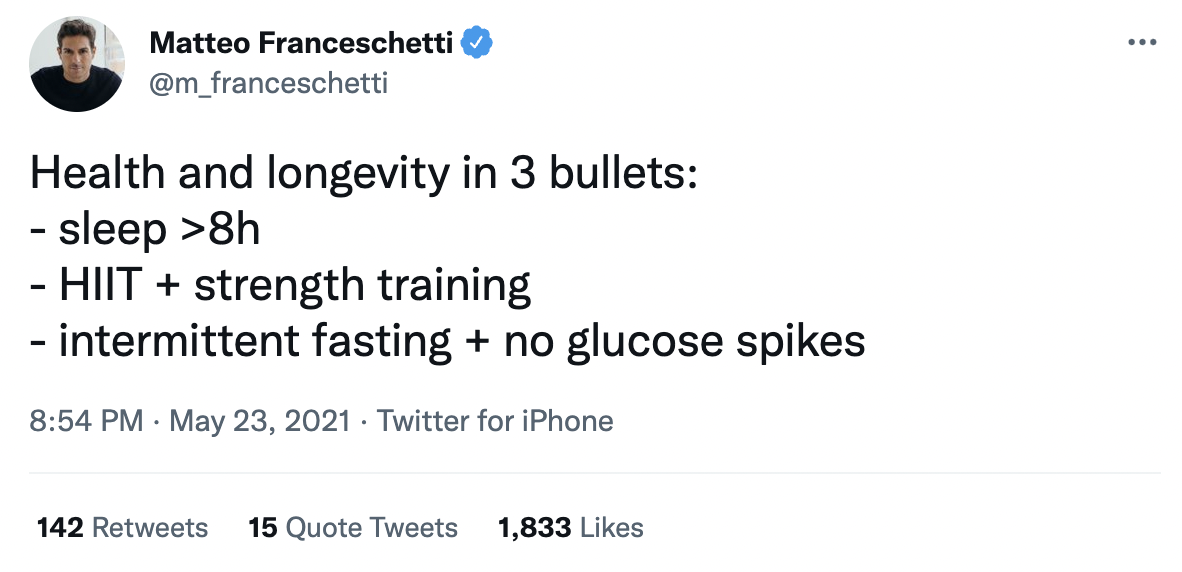Open the 'Twitter for iPhone' source link

[x=495, y=421]
